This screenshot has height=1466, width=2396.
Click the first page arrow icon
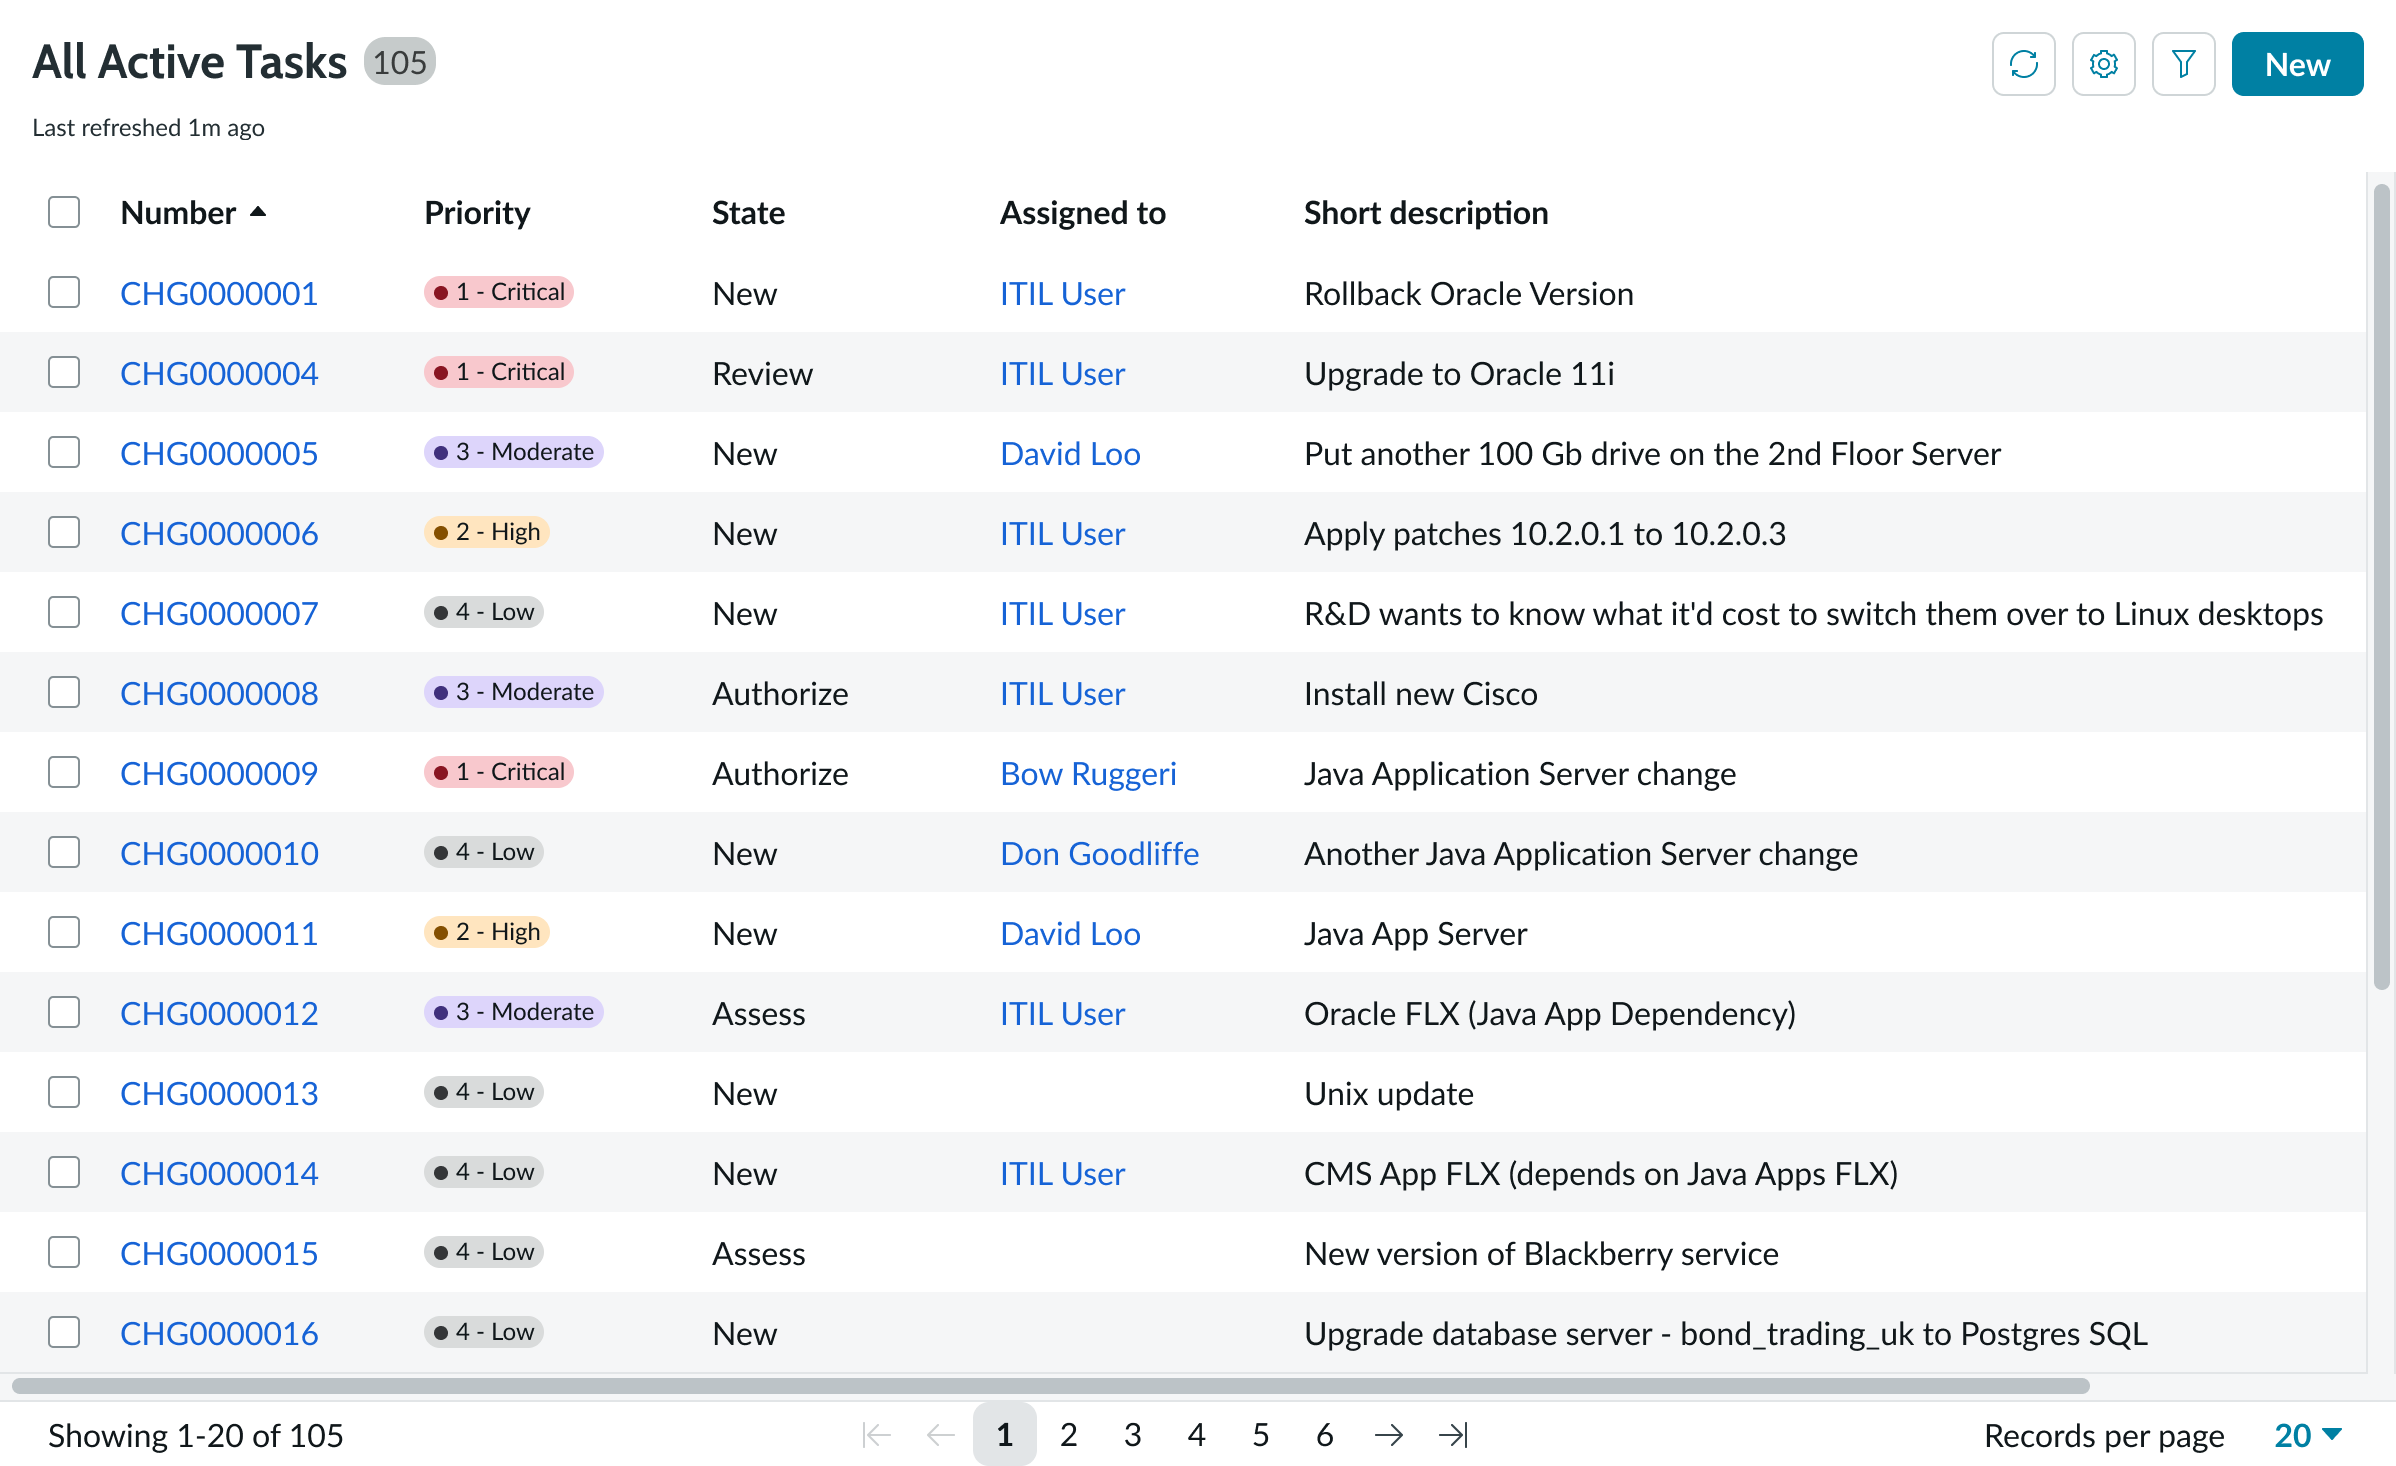tap(876, 1435)
